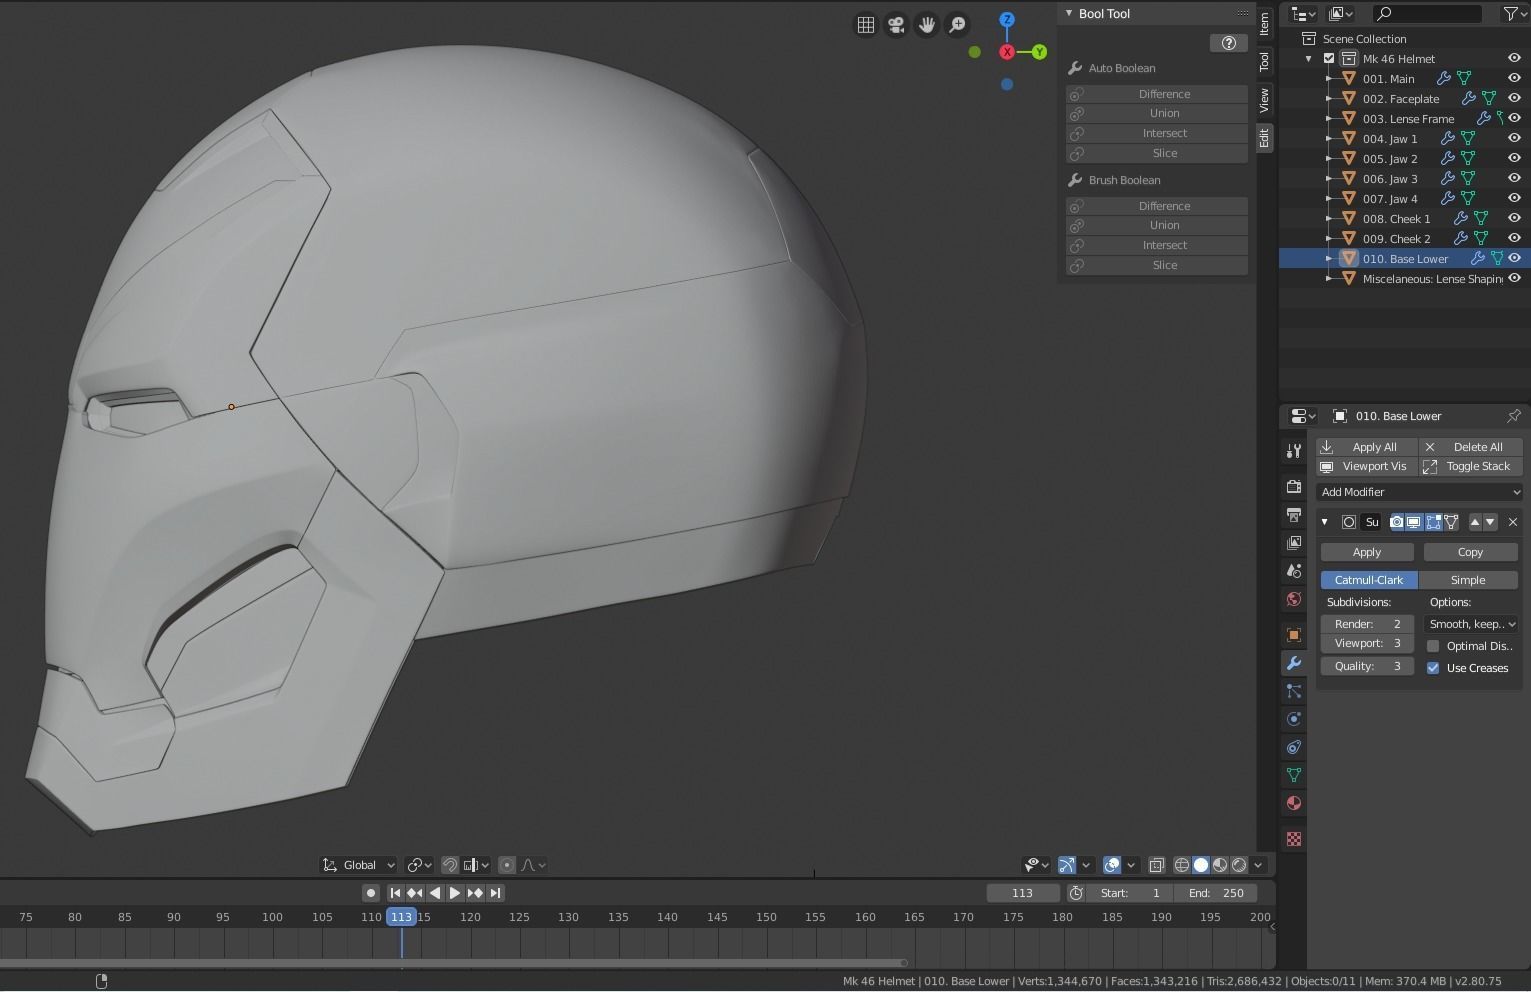Collapse the Mk 46 Helmet collection tree
Viewport: 1531px width, 992px height.
point(1309,59)
